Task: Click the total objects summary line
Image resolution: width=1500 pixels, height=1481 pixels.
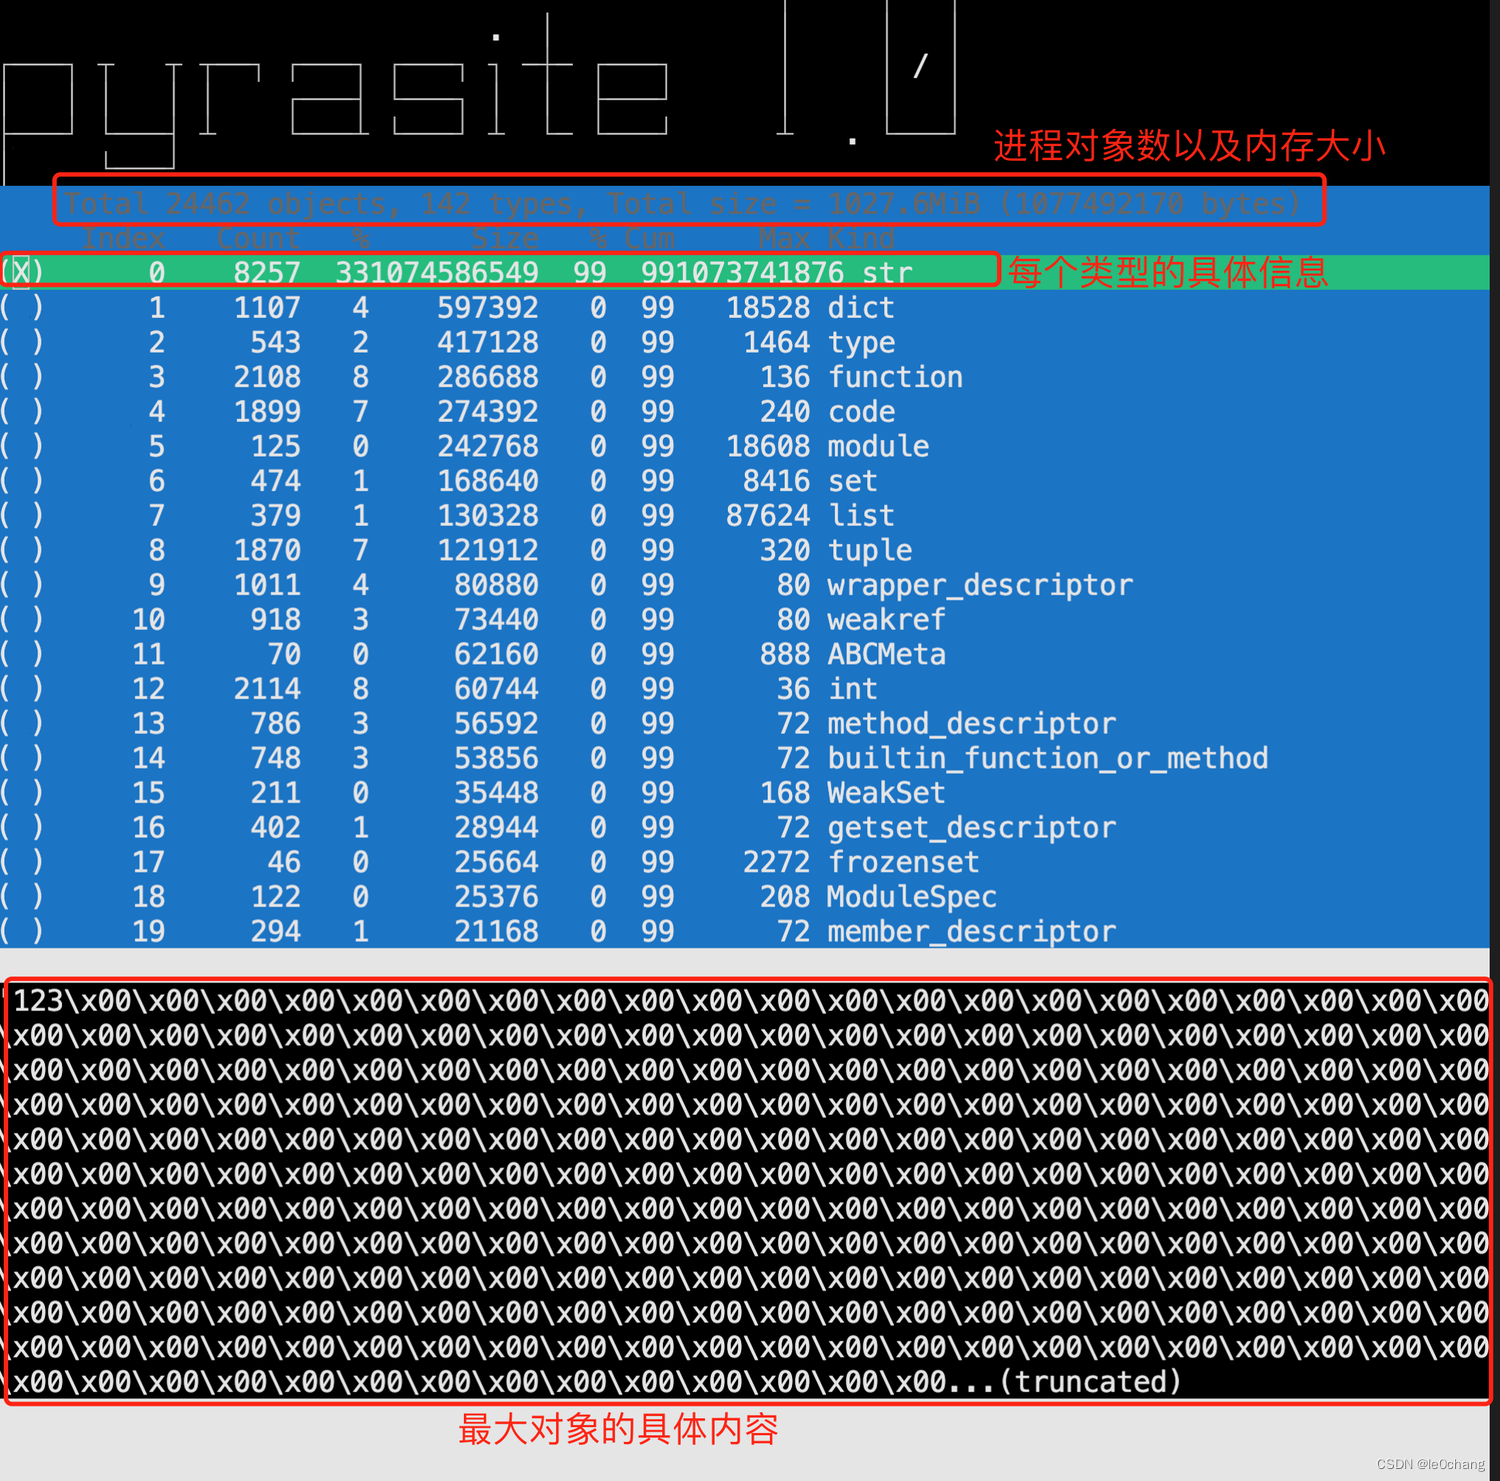Action: (x=687, y=203)
